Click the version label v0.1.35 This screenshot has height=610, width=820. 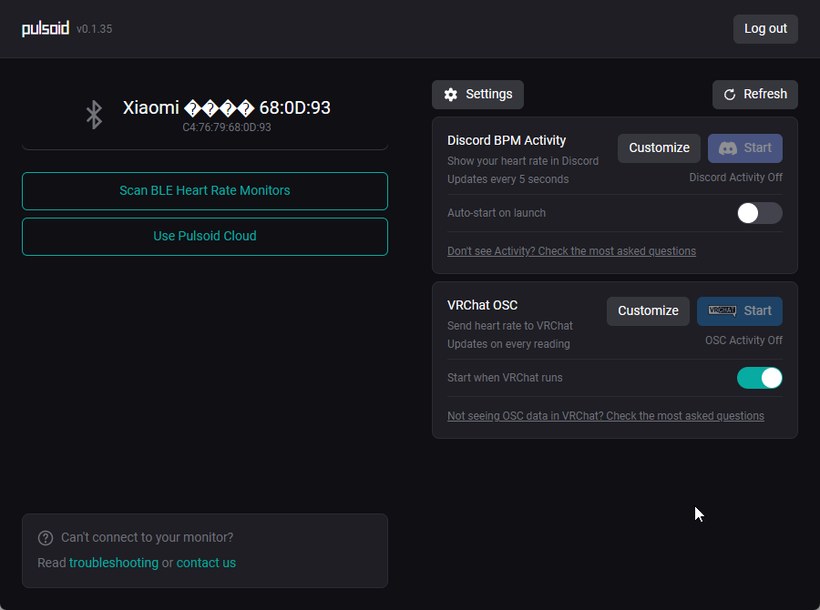pyautogui.click(x=94, y=29)
